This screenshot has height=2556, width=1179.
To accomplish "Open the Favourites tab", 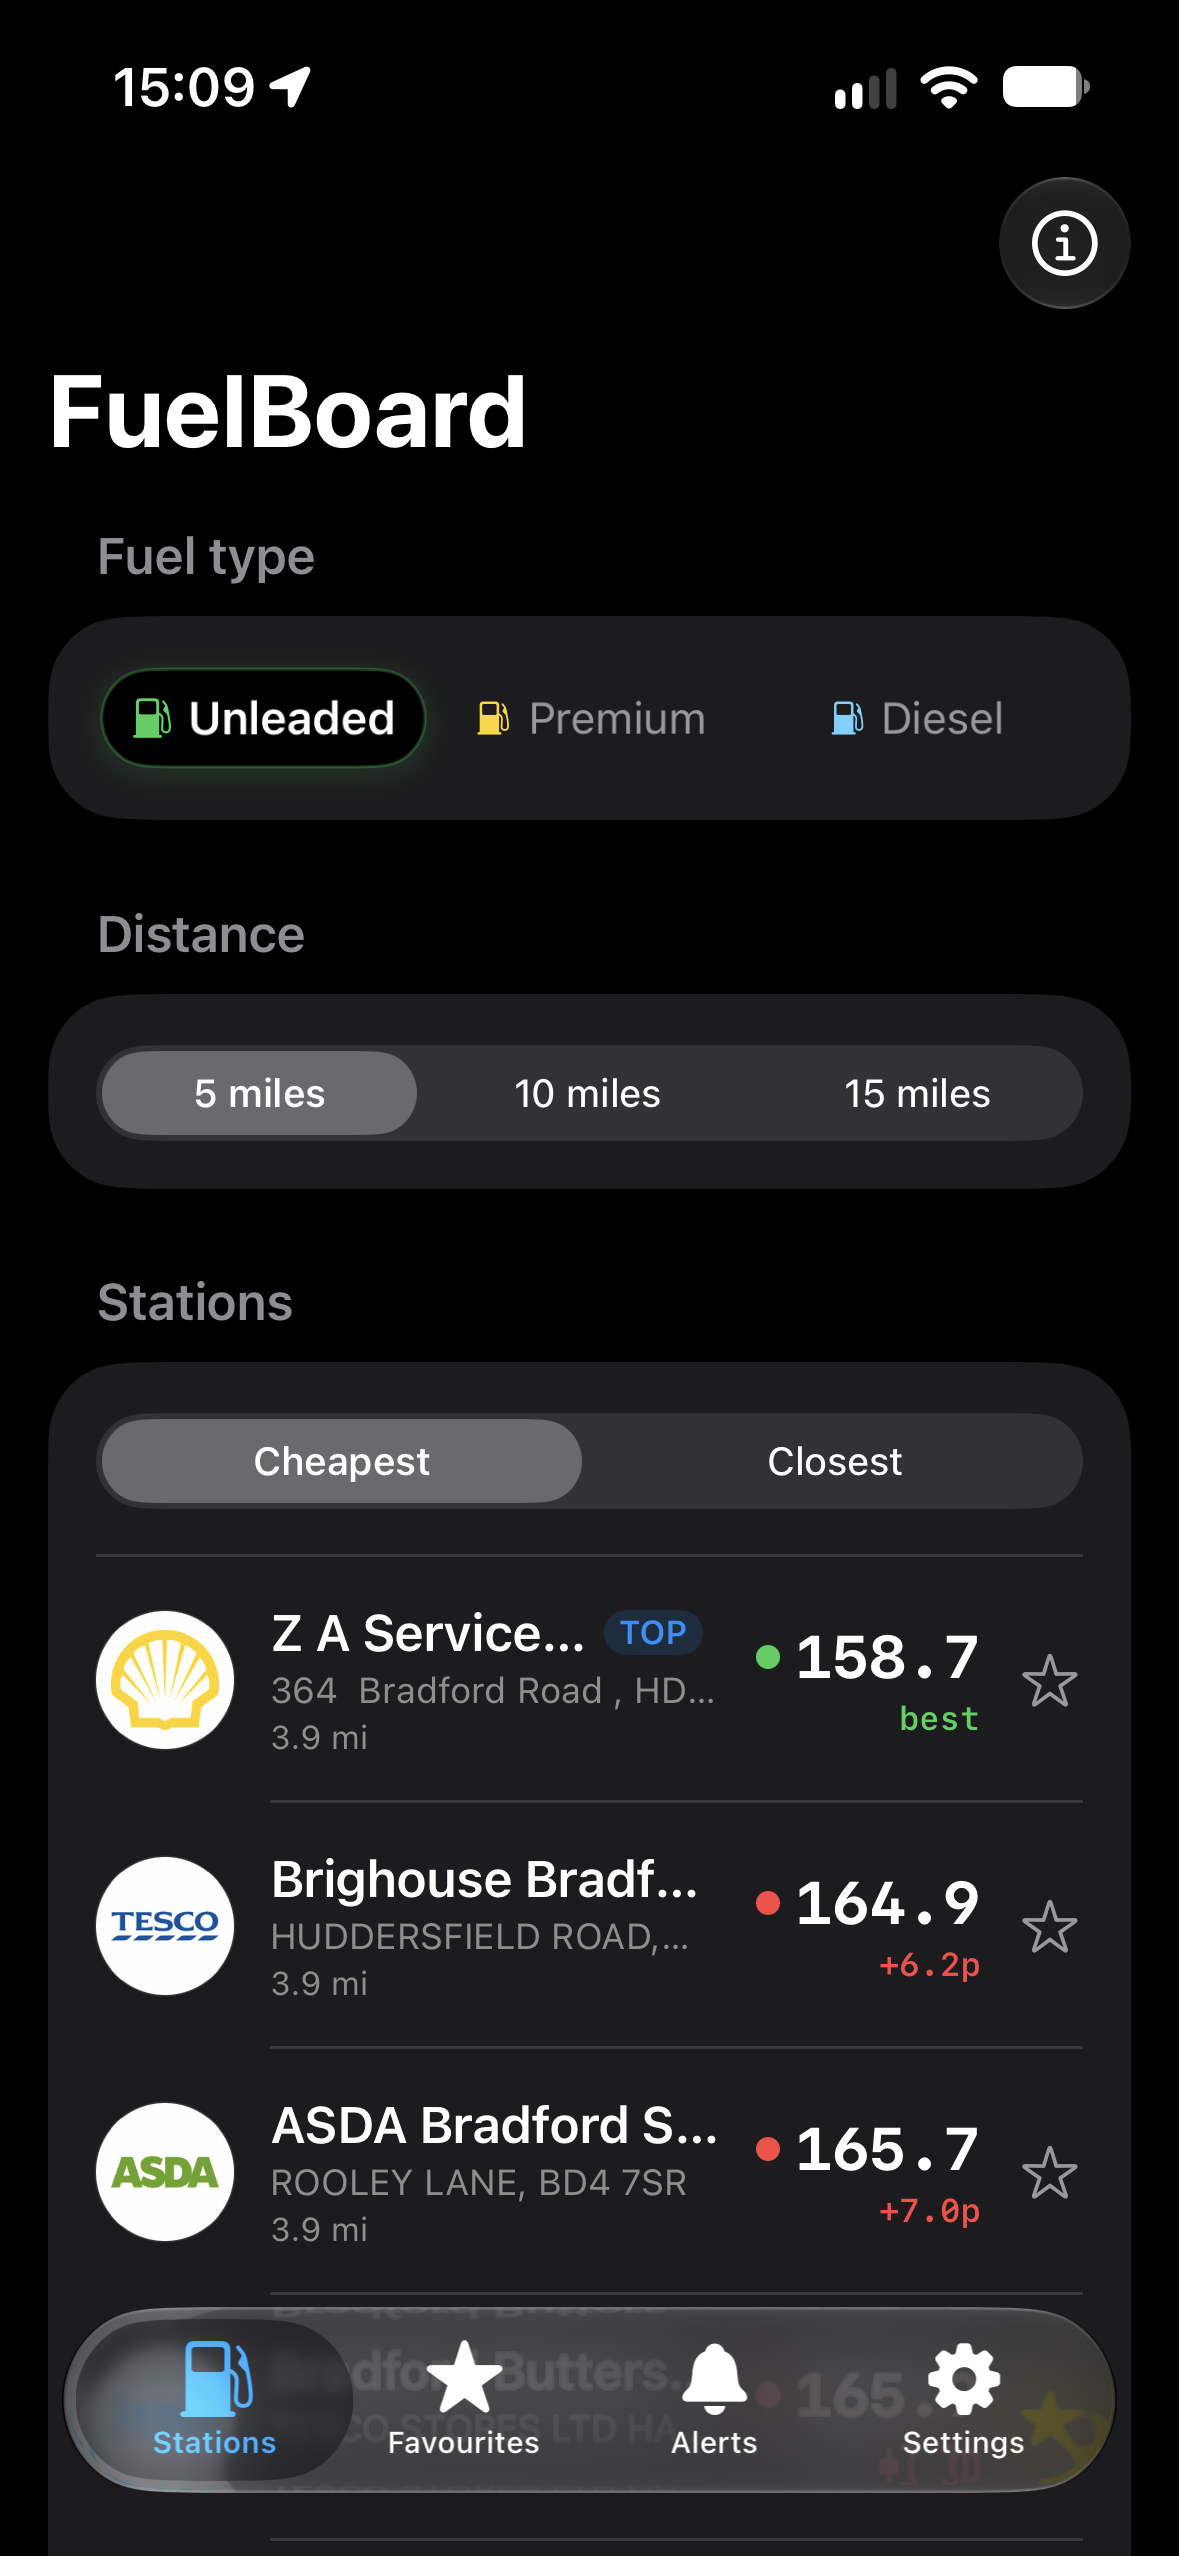I will (464, 2398).
